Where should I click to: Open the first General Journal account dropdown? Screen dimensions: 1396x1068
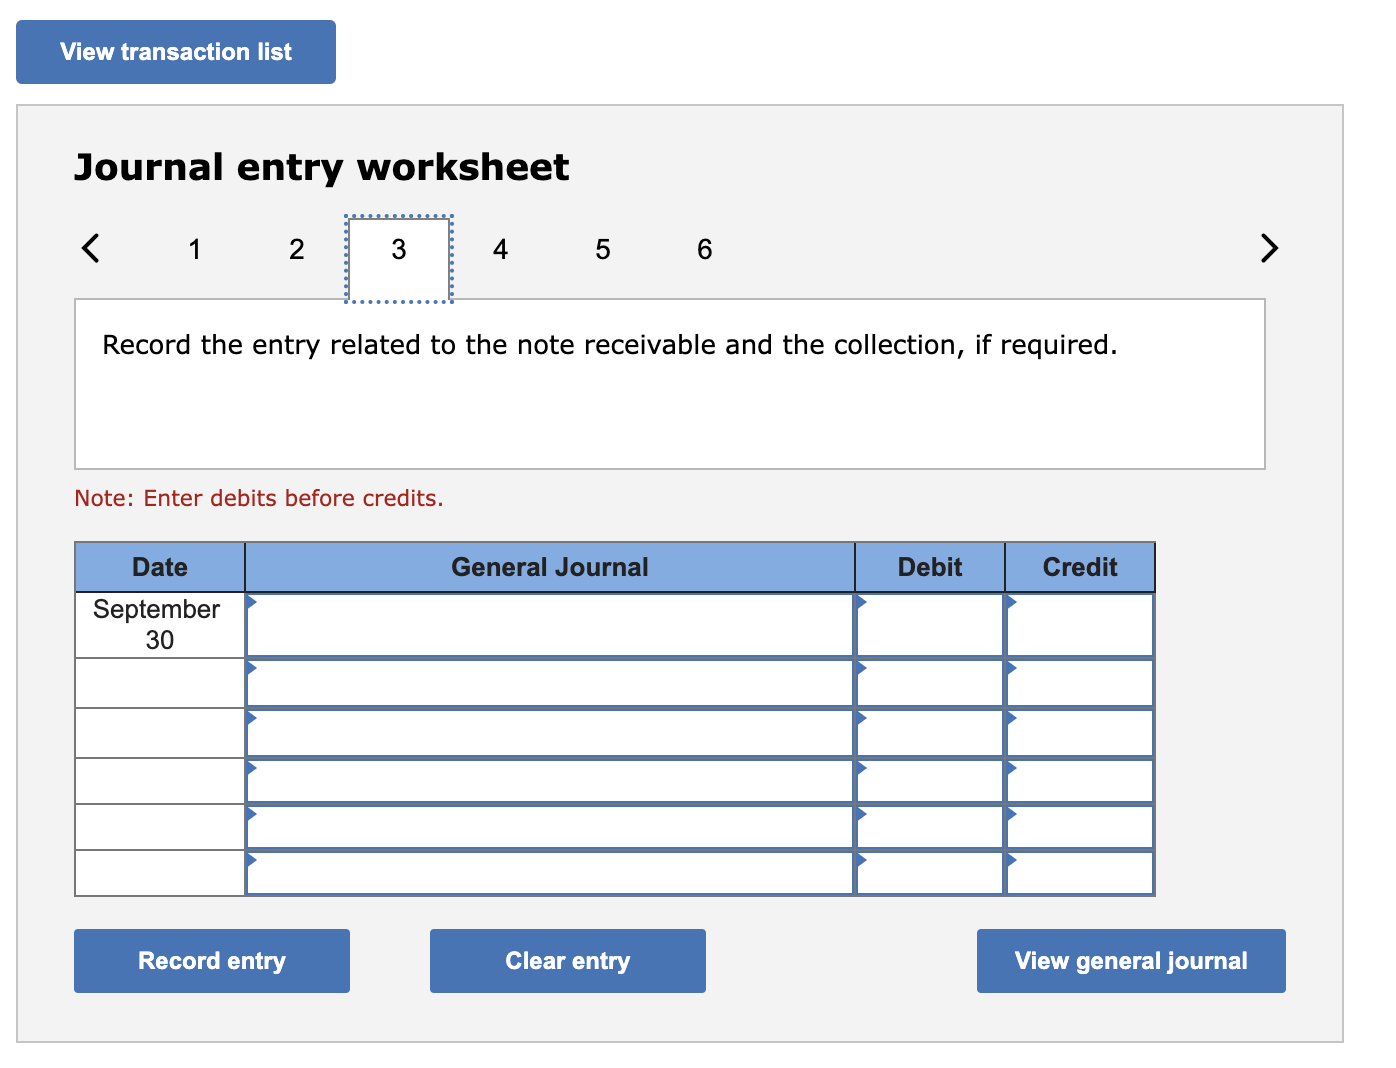[x=252, y=604]
